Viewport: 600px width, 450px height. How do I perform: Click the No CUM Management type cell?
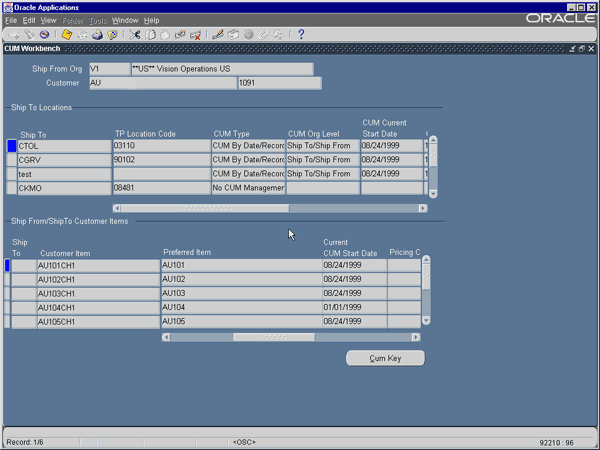click(248, 188)
